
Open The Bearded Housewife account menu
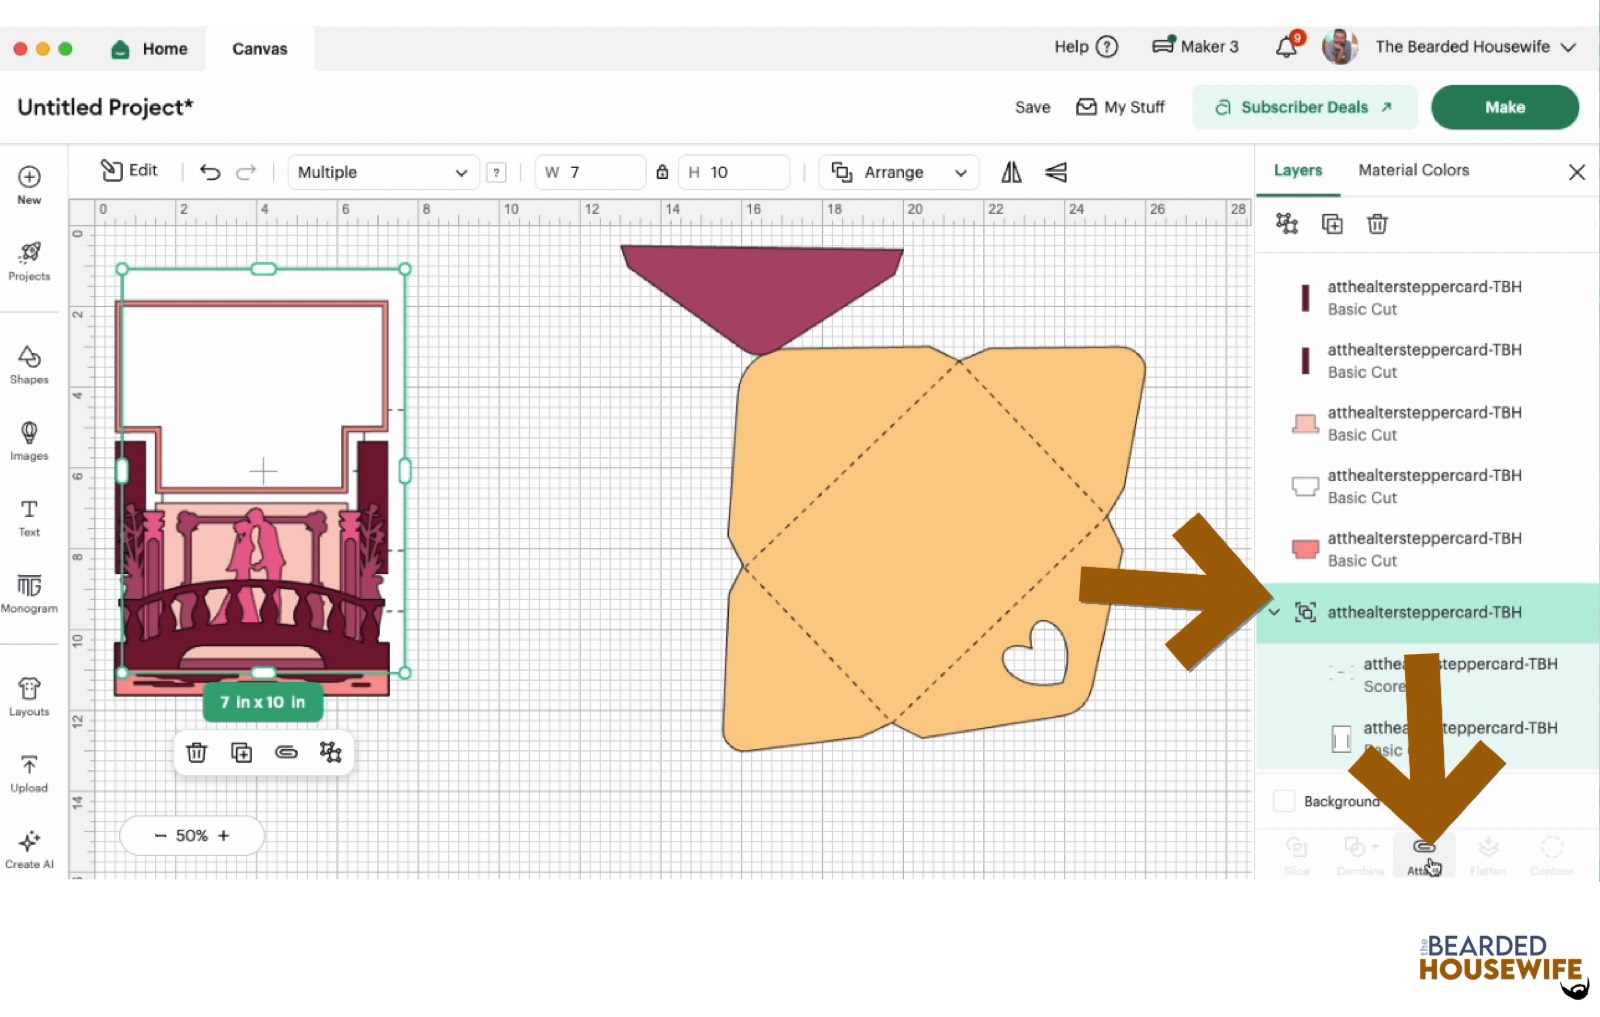1462,47
